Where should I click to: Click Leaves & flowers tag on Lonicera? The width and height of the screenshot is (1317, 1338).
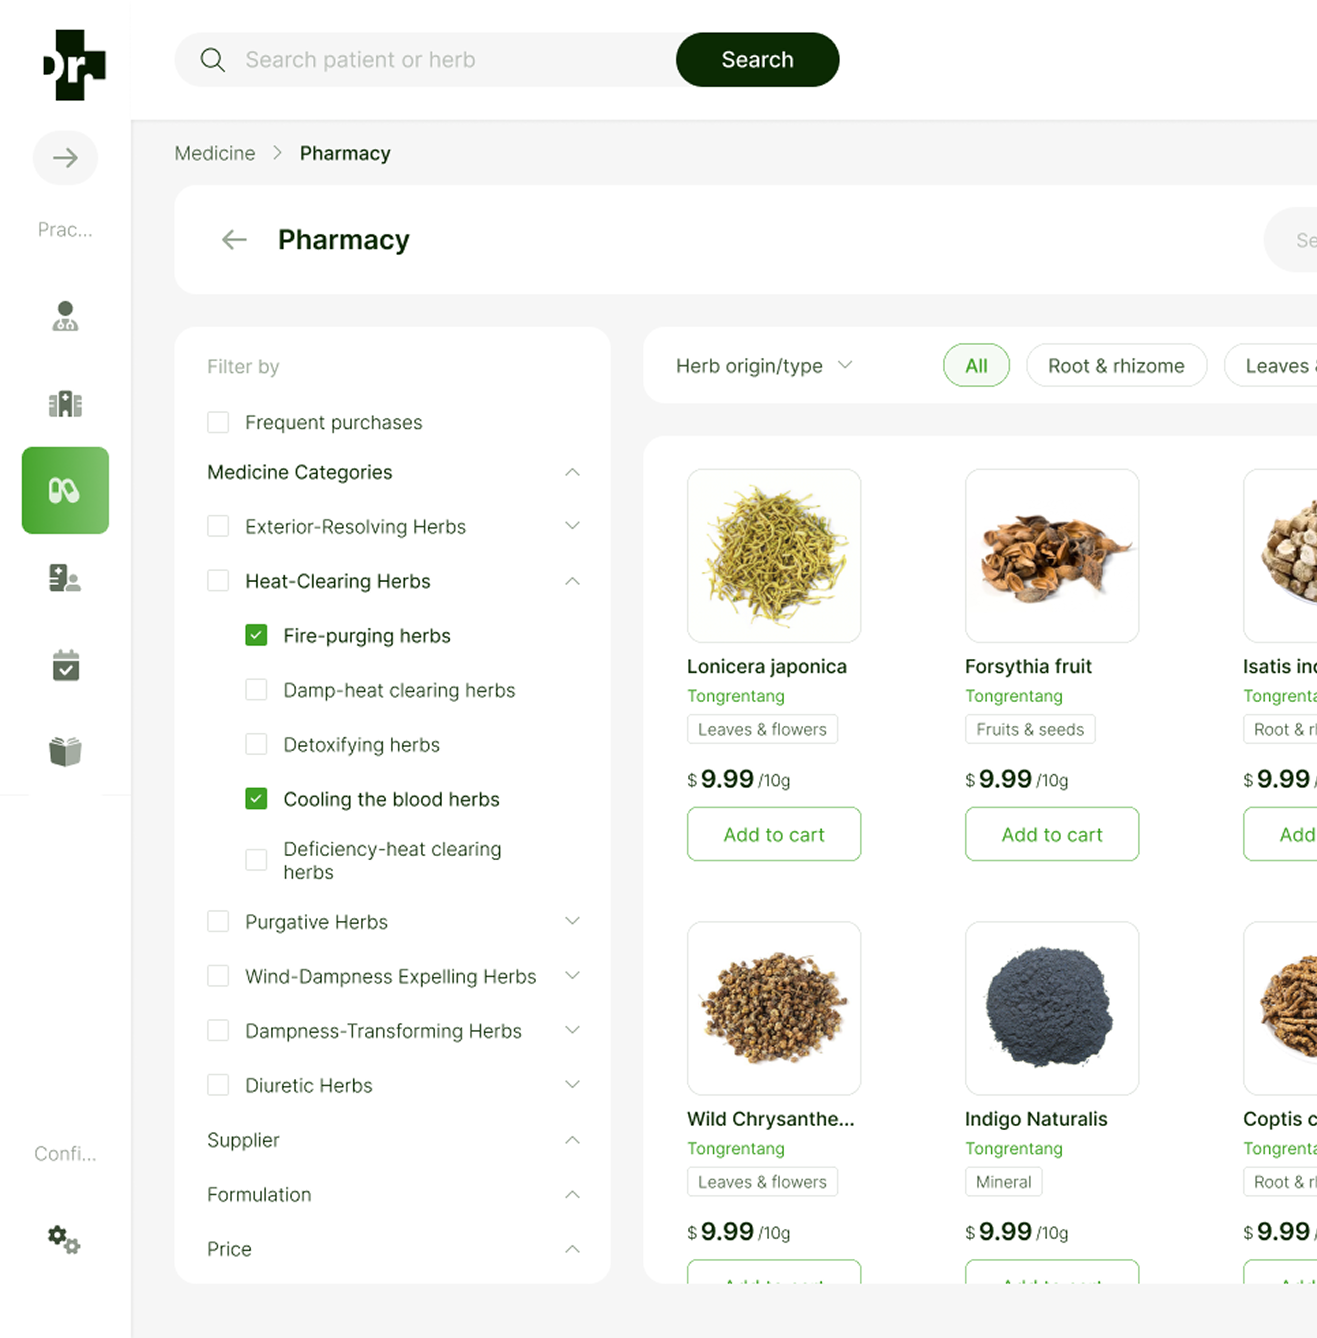point(762,729)
